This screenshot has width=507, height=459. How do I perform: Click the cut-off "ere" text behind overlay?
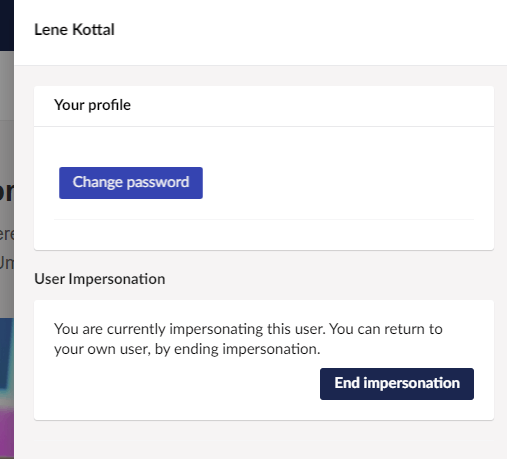pyautogui.click(x=7, y=234)
